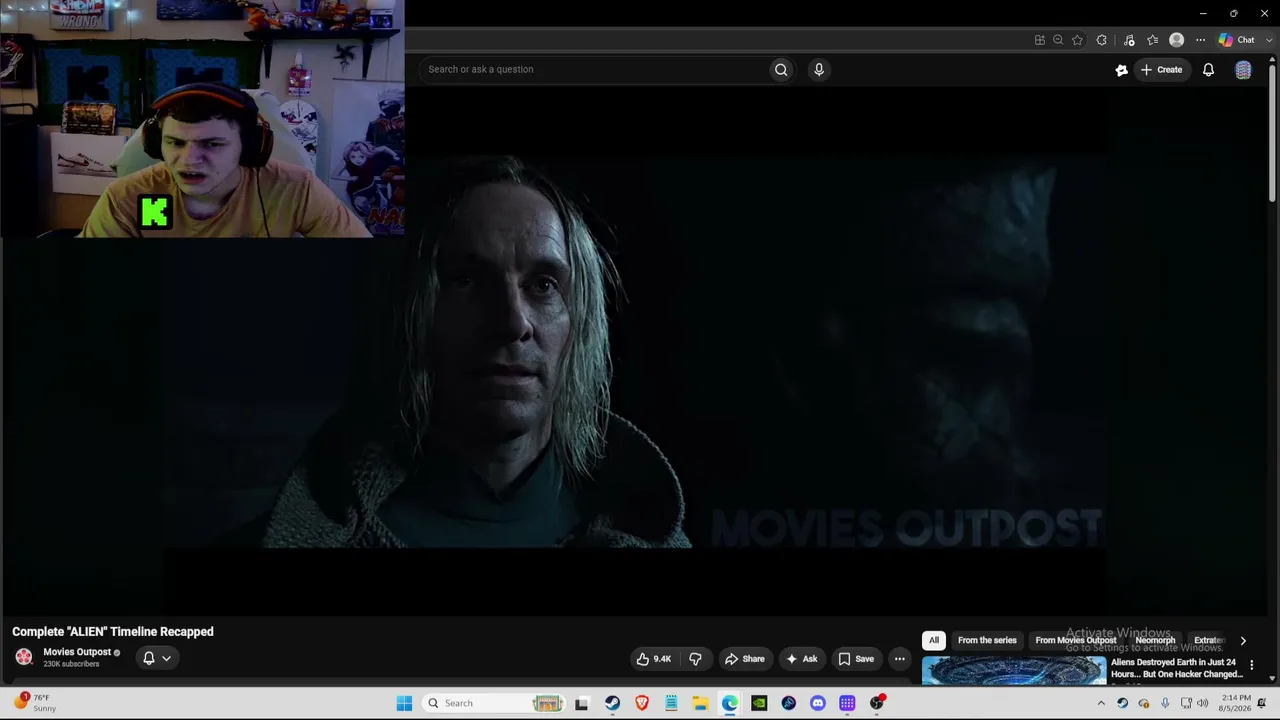Save the video to a playlist
1280x720 pixels.
point(856,659)
